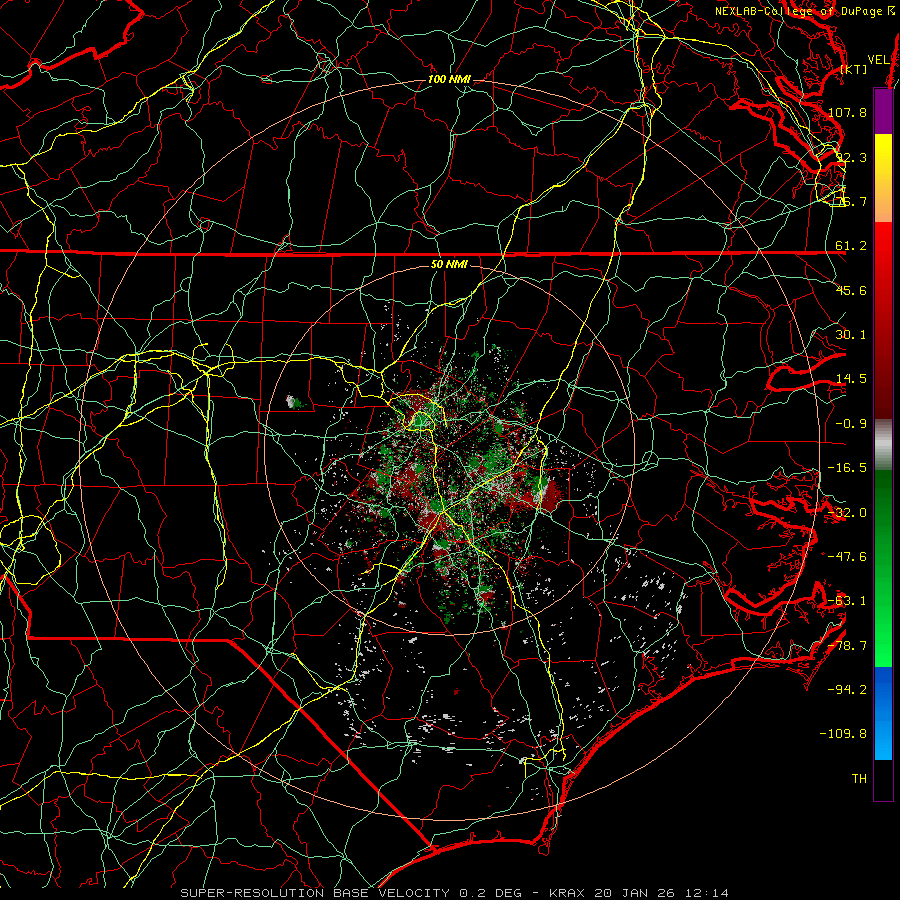The height and width of the screenshot is (900, 900).
Task: Click the VEL legend title
Action: 878,60
